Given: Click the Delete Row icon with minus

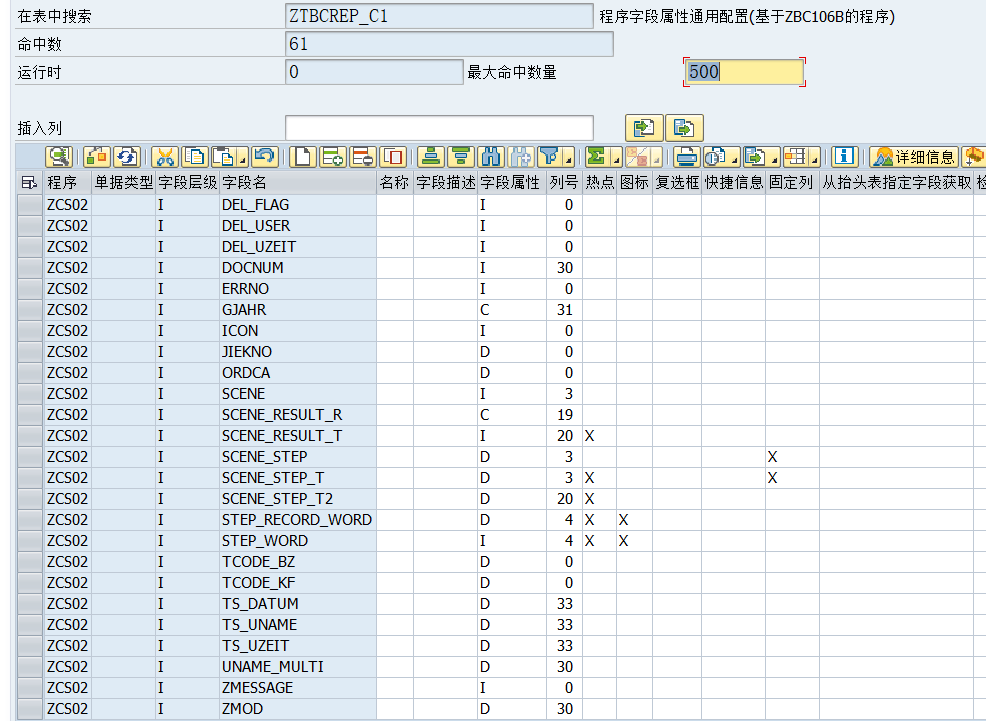Looking at the screenshot, I should click(363, 156).
